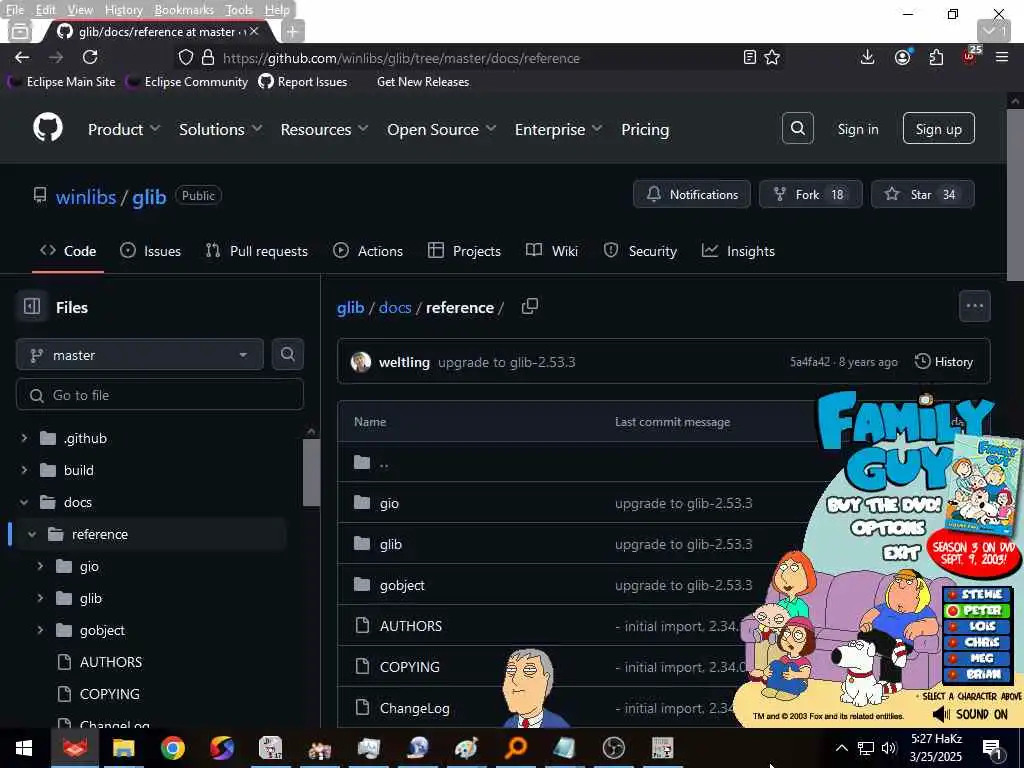Click the shield tracking protection icon
The height and width of the screenshot is (768, 1024).
pos(186,57)
